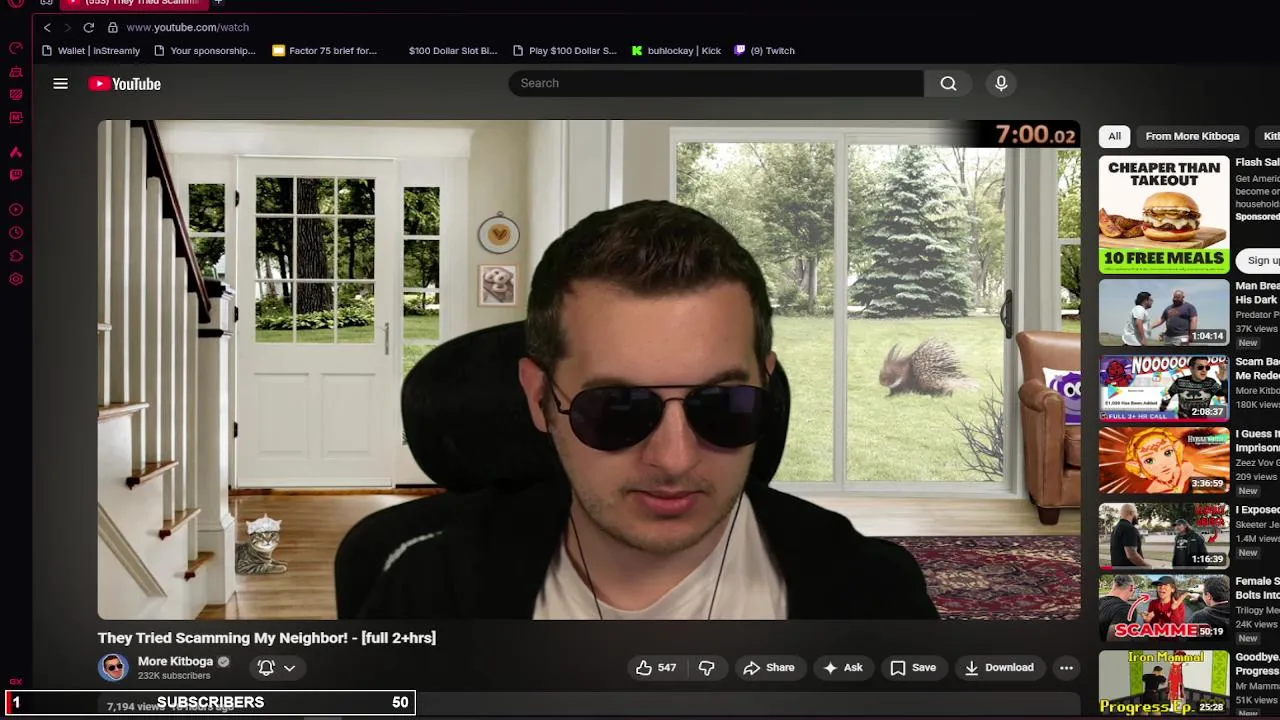Open the 3:36:59 I Guess thumbnail

[1164, 462]
